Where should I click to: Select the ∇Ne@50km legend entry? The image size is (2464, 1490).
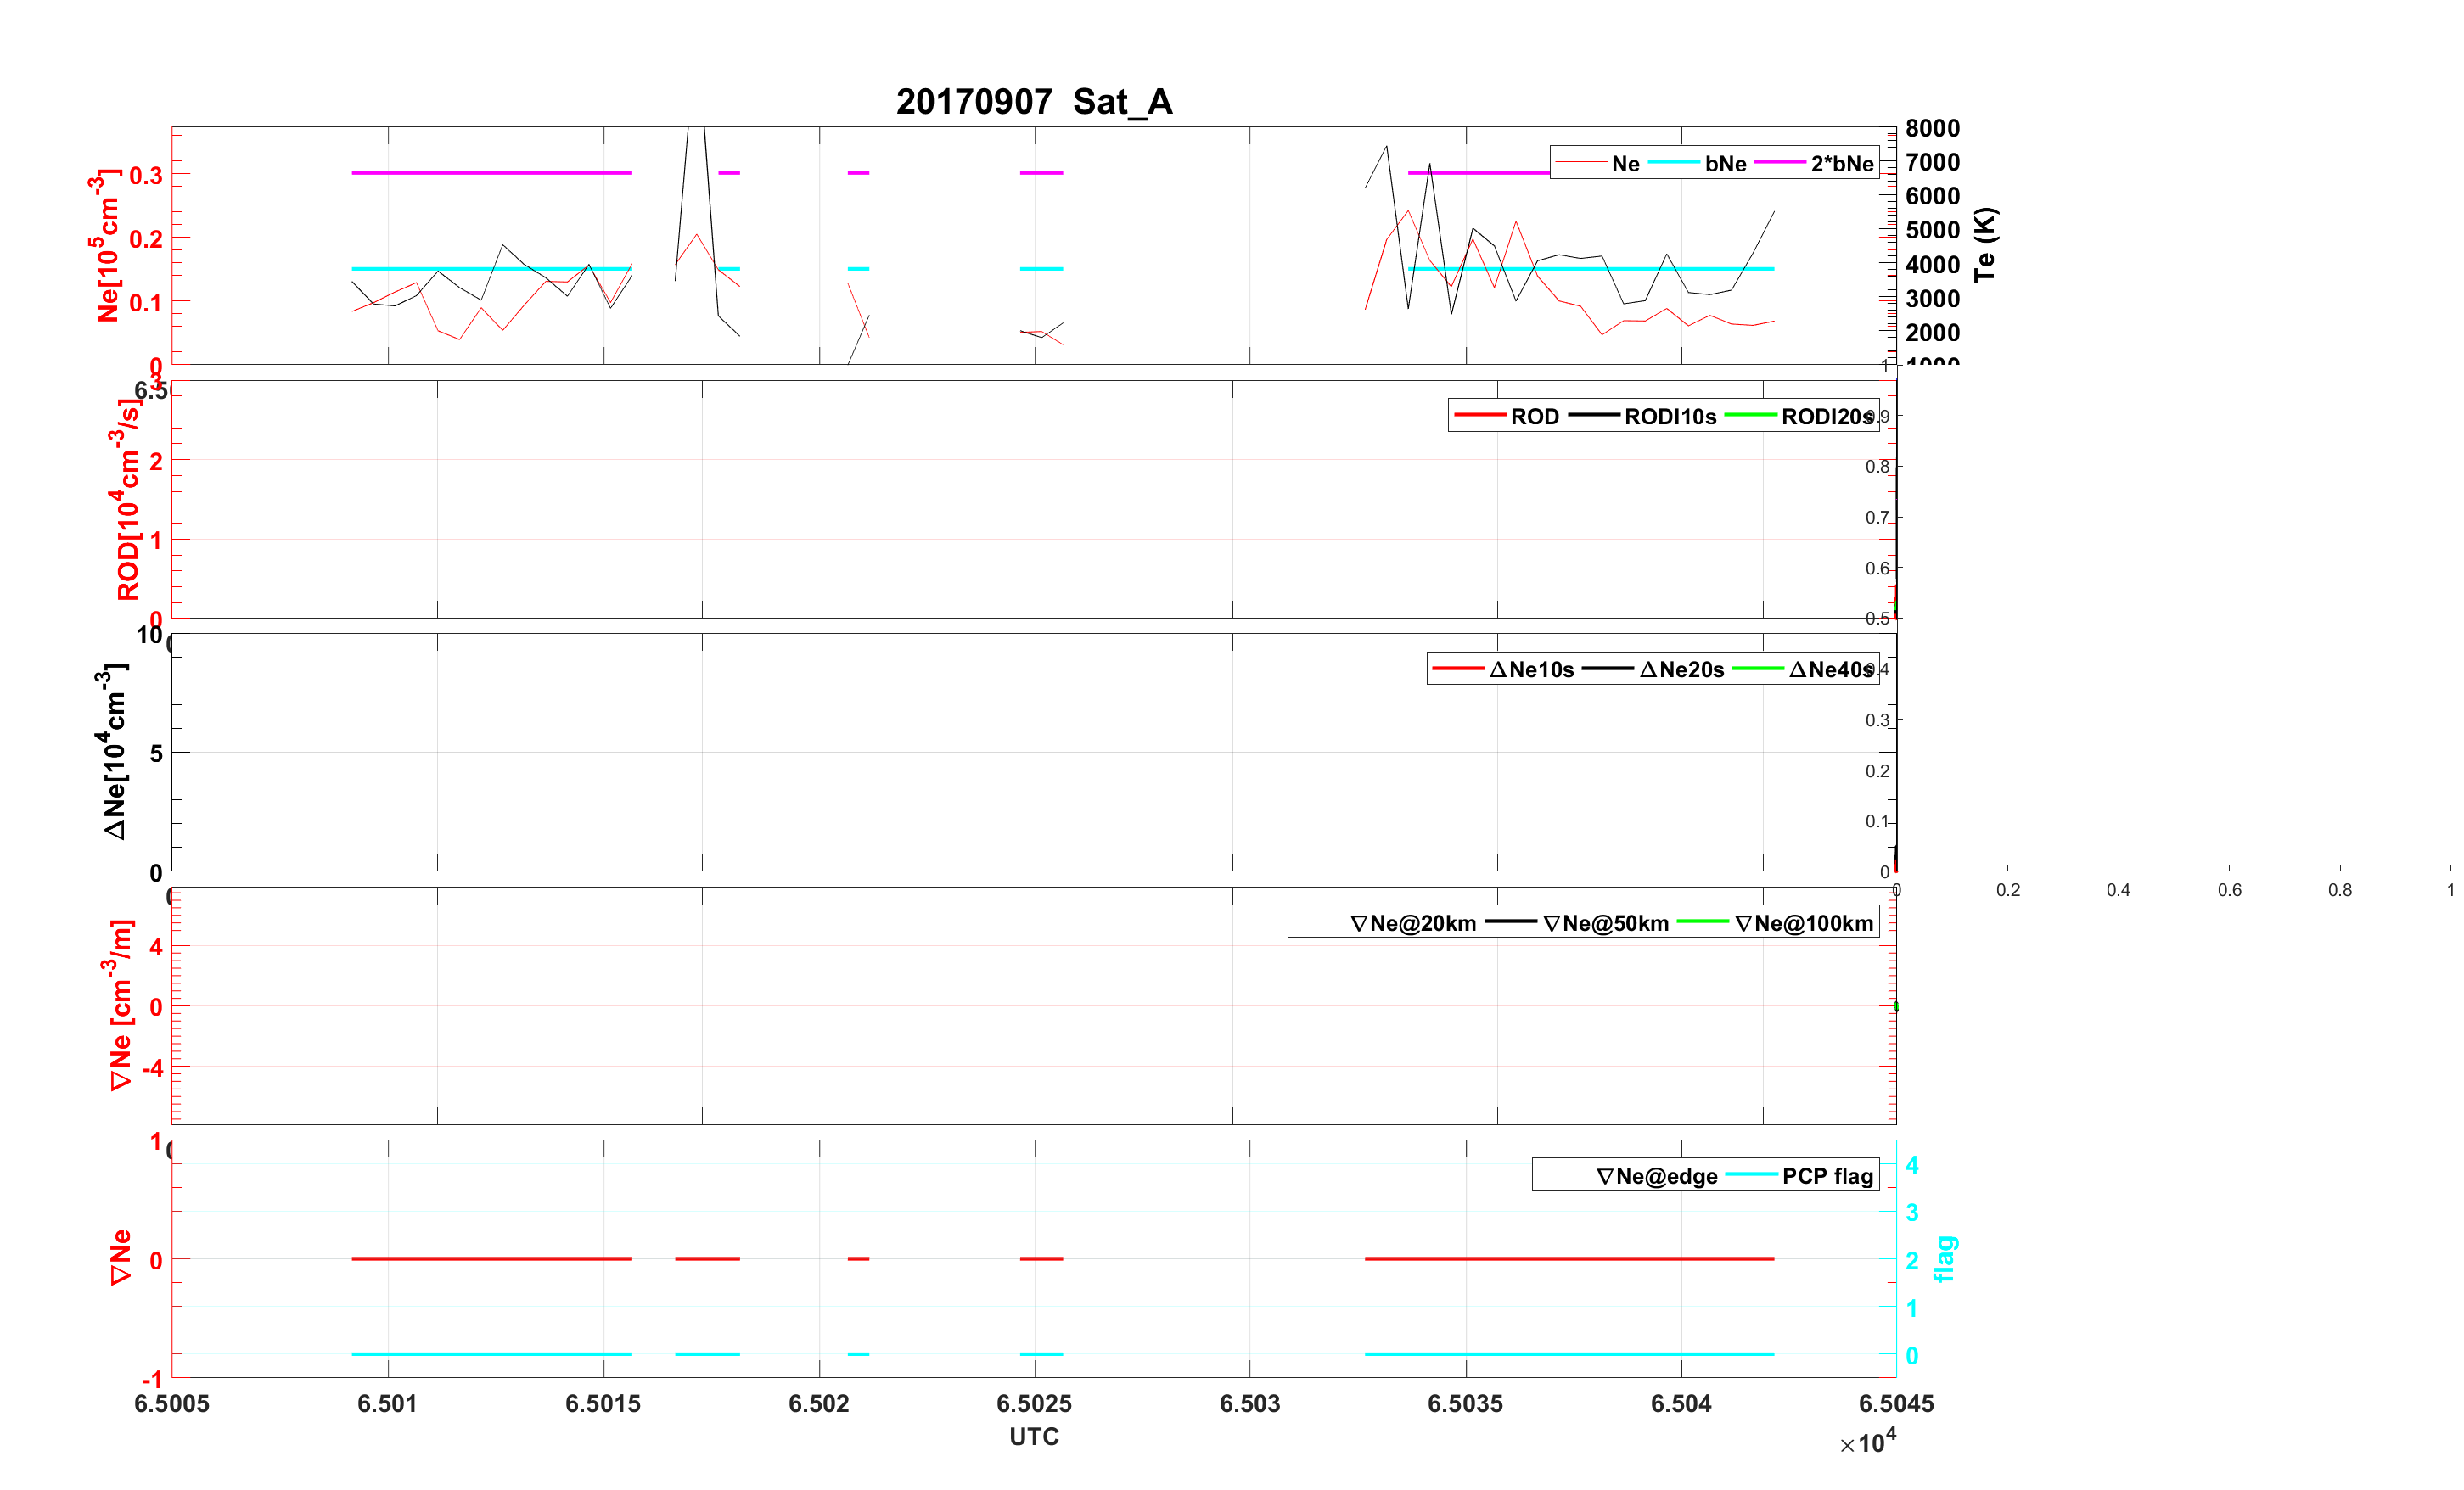coord(1605,924)
